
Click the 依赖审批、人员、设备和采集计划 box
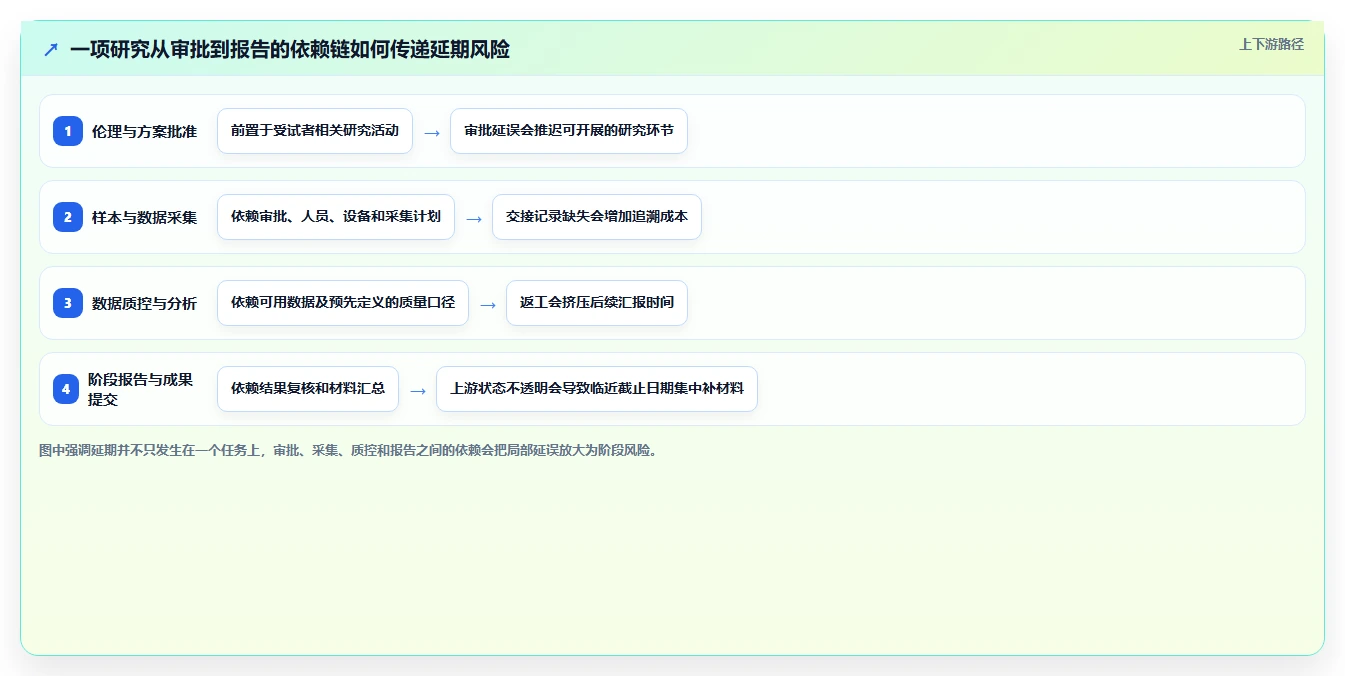coord(336,217)
